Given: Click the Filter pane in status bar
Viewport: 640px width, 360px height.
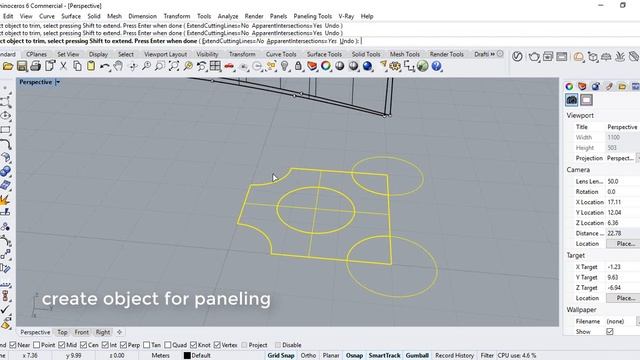Looking at the screenshot, I should (487, 356).
